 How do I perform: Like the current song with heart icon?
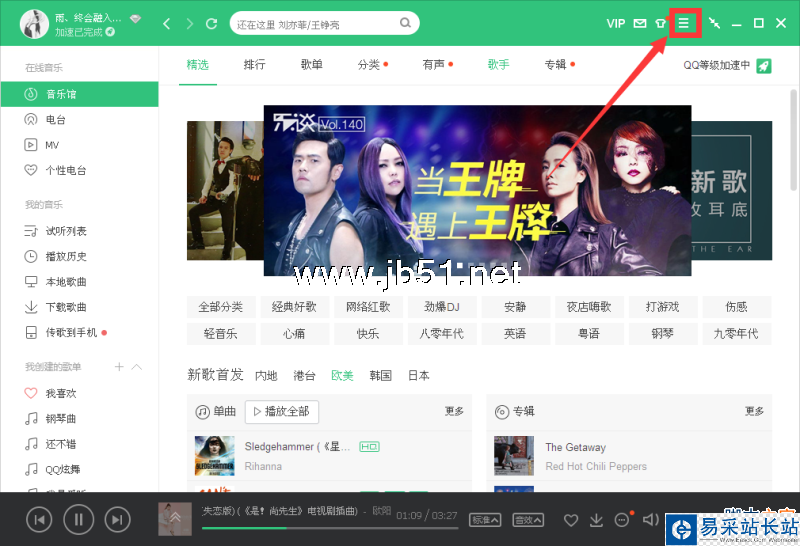571,520
